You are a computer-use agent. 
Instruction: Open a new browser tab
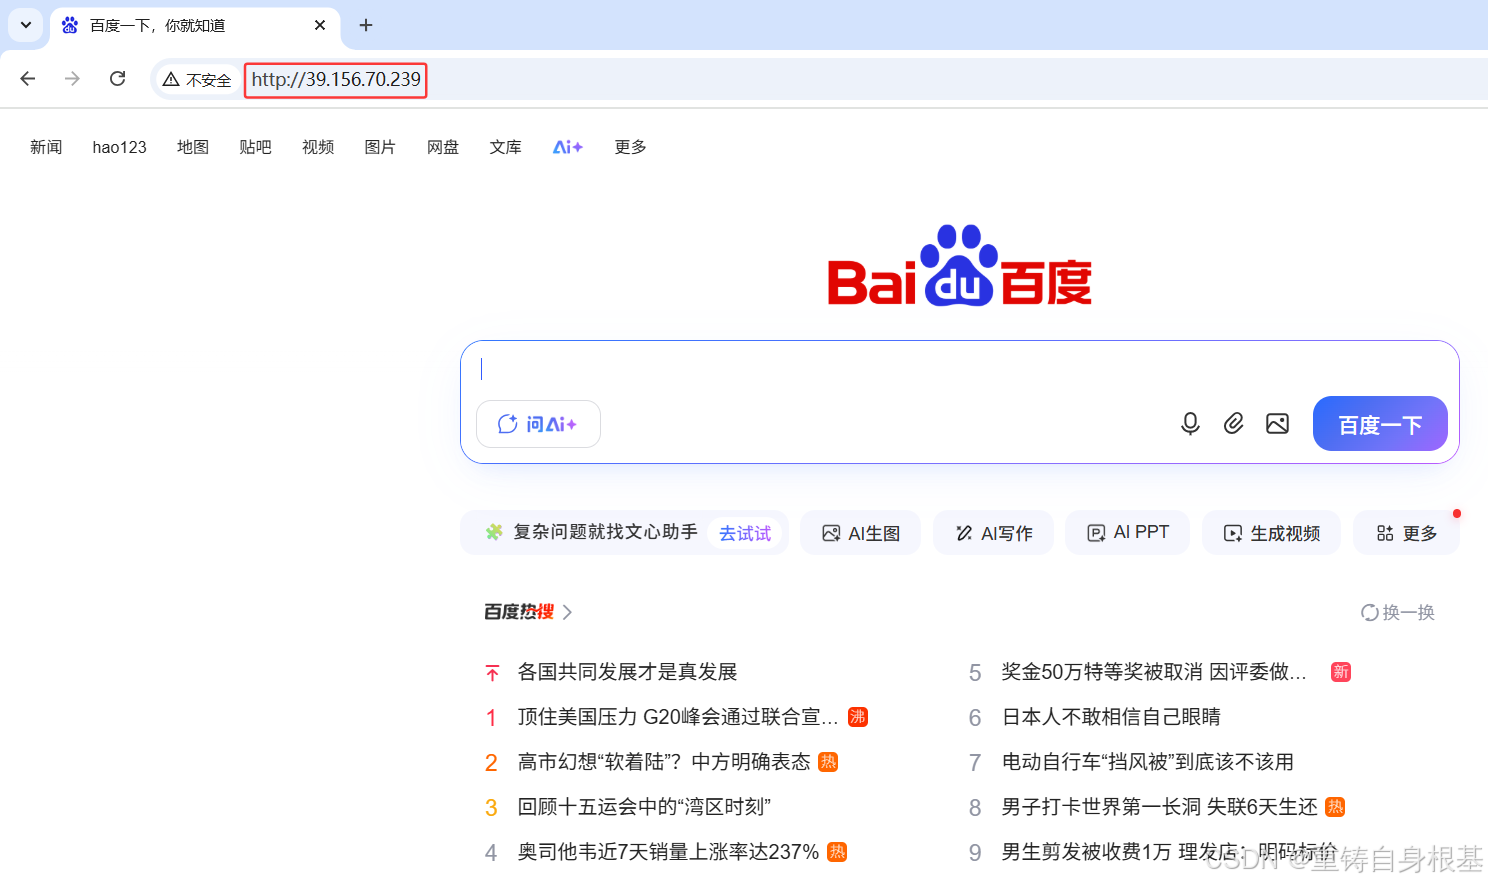365,25
